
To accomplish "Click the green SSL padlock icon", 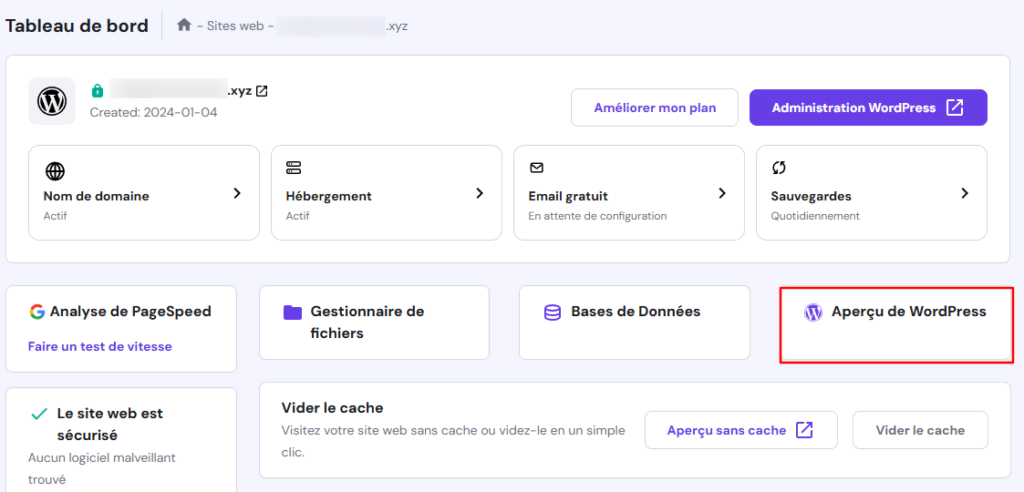I will coord(97,91).
